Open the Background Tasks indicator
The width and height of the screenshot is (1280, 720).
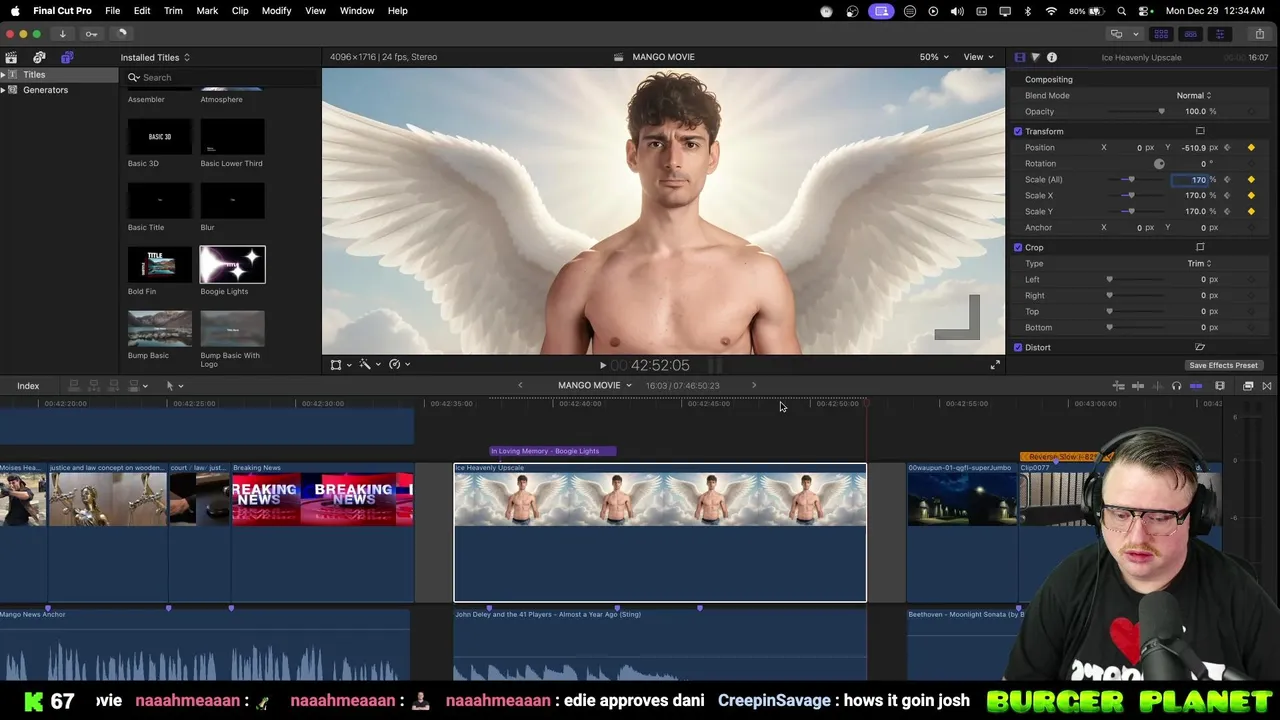pos(122,34)
